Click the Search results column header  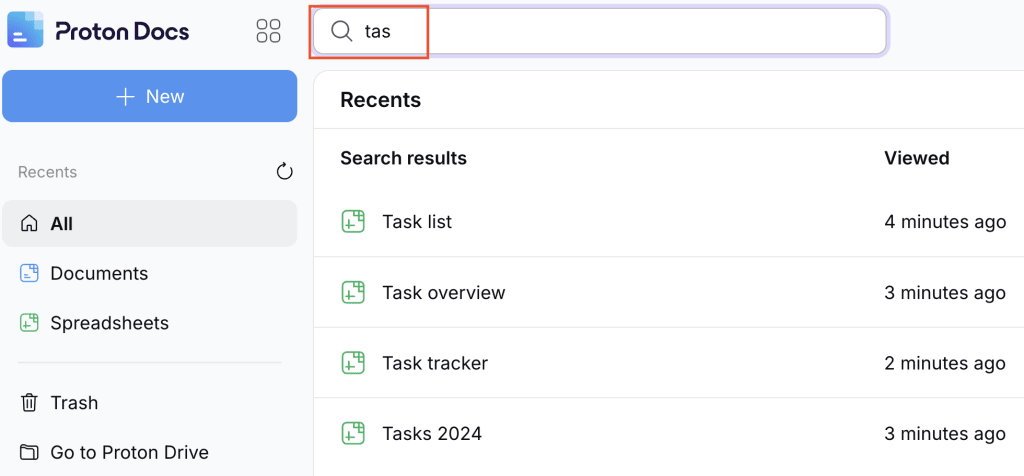[404, 157]
